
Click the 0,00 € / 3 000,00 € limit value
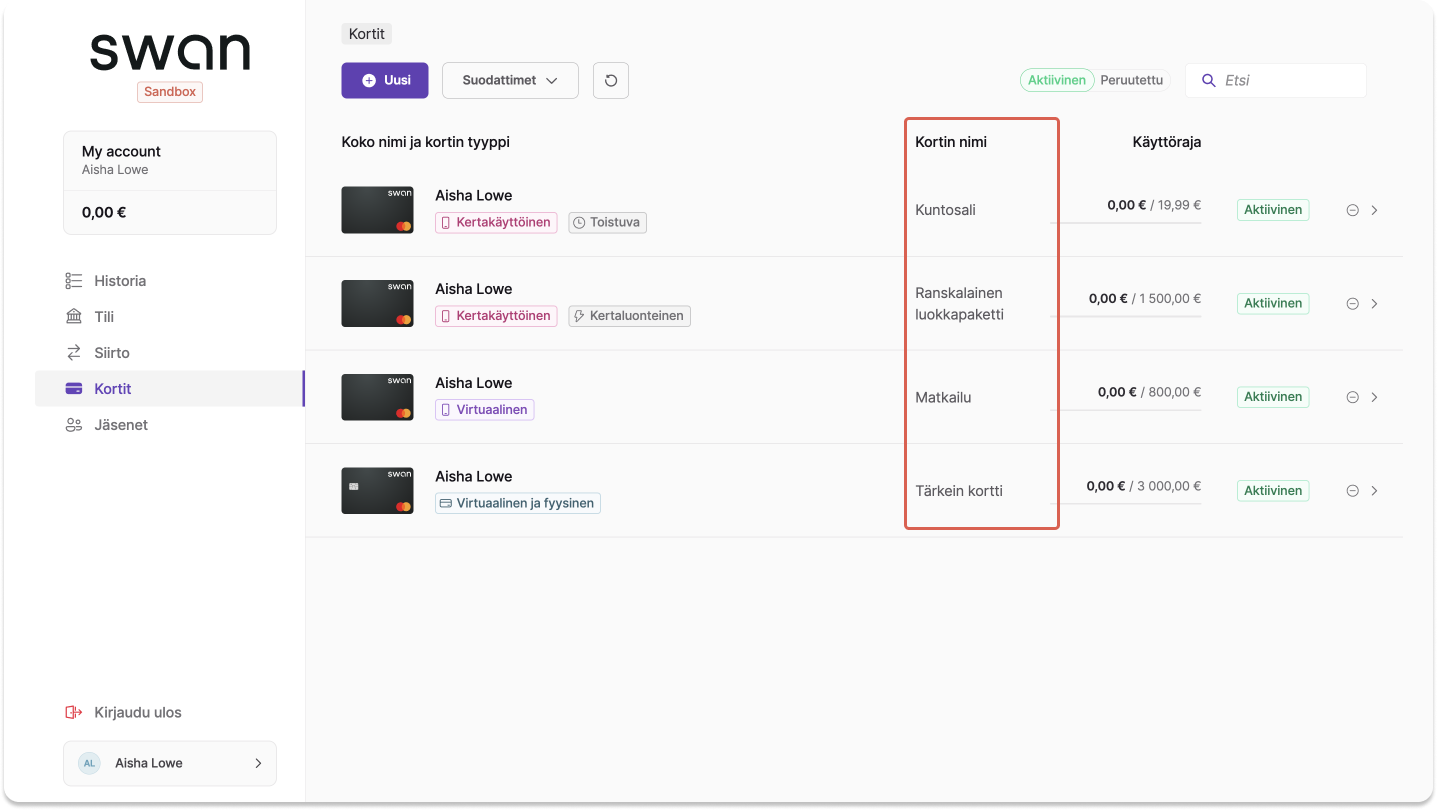coord(1144,486)
